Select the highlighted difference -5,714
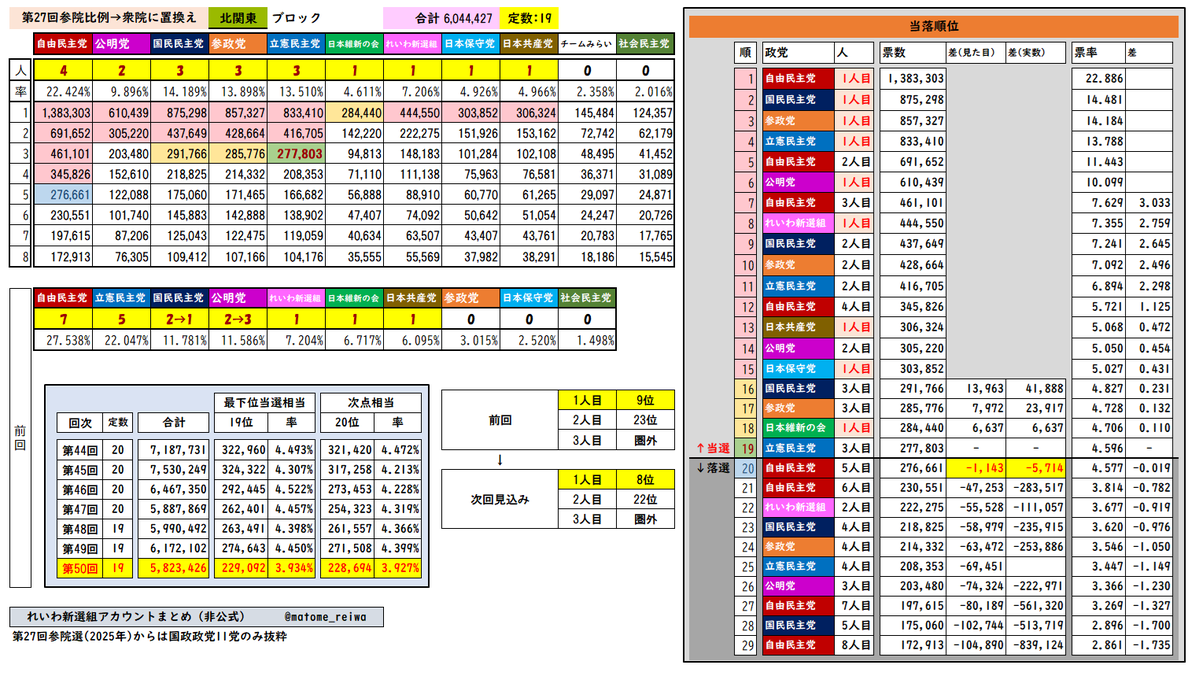 (x=1035, y=468)
